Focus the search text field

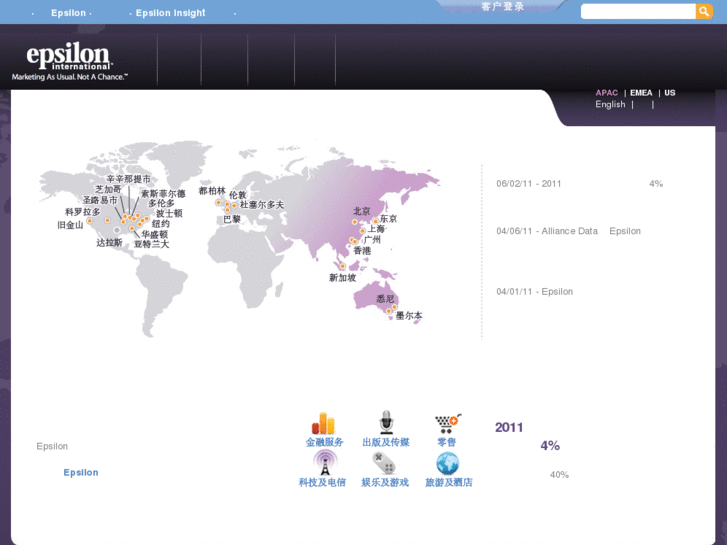click(638, 12)
